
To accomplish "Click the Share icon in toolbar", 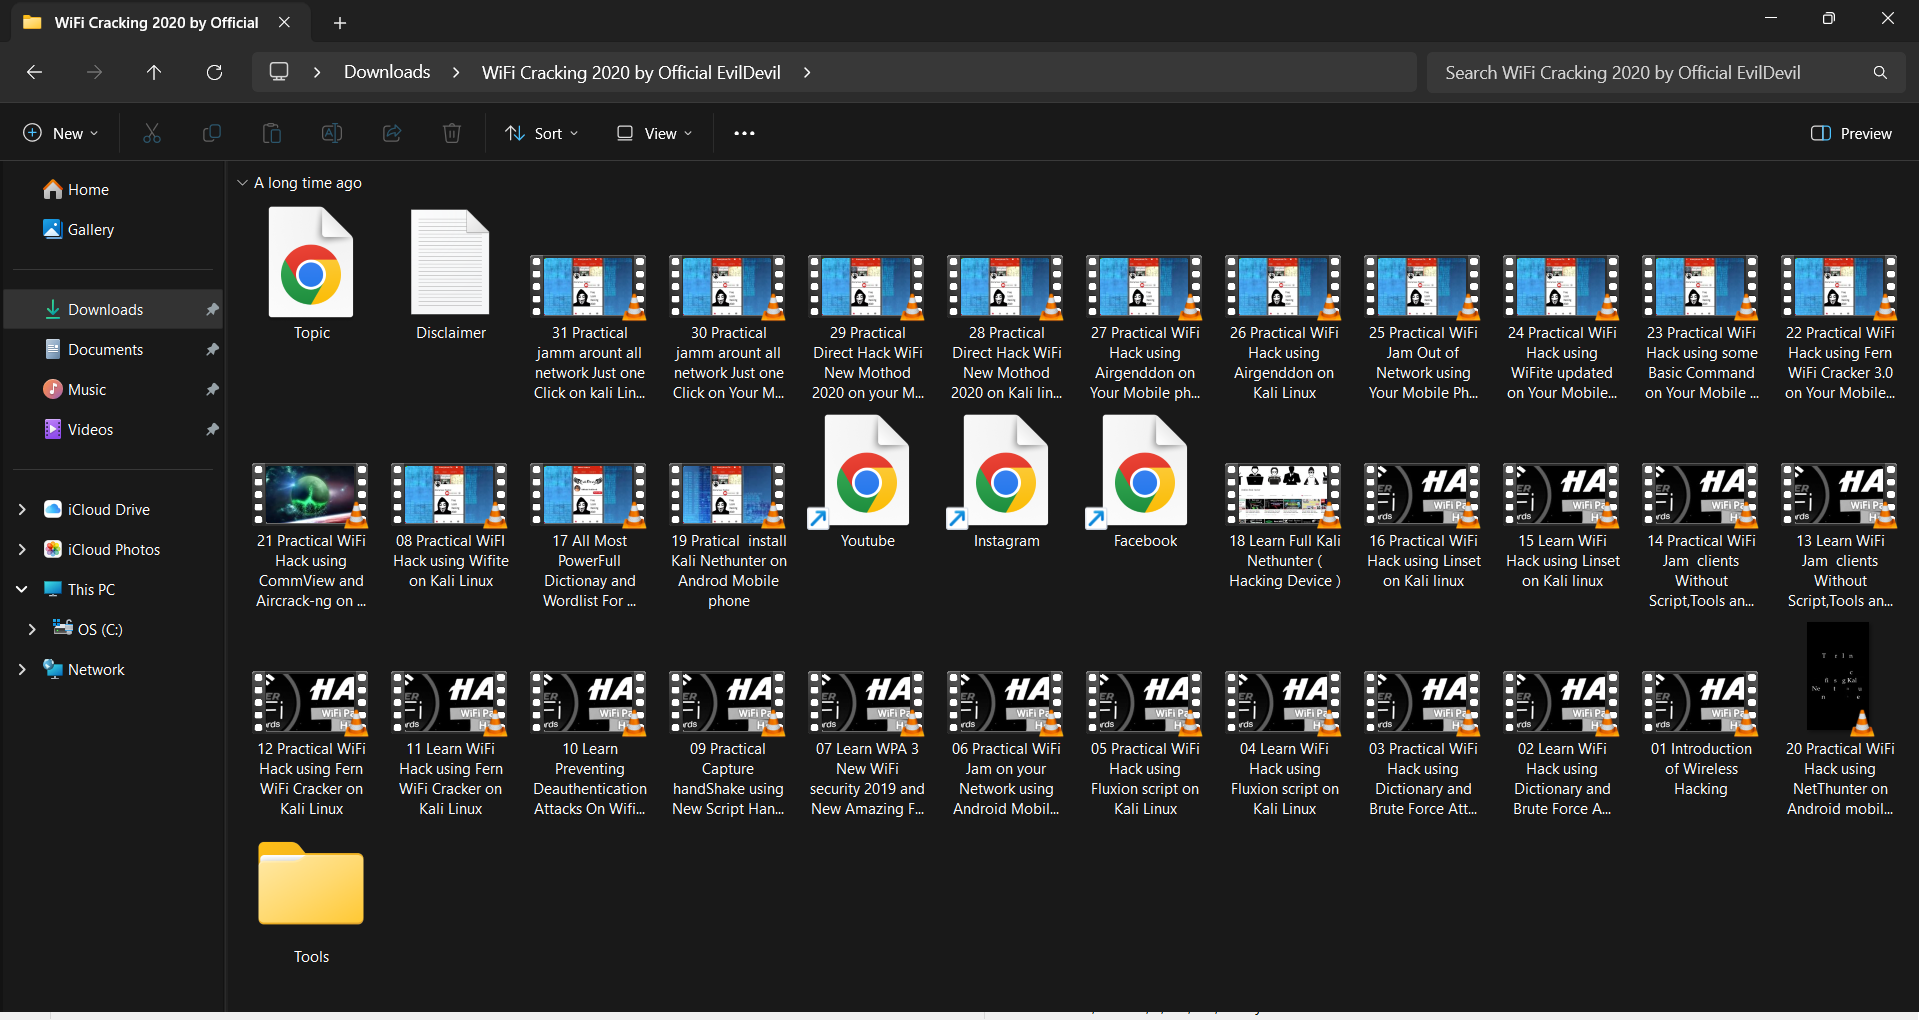I will pyautogui.click(x=392, y=133).
